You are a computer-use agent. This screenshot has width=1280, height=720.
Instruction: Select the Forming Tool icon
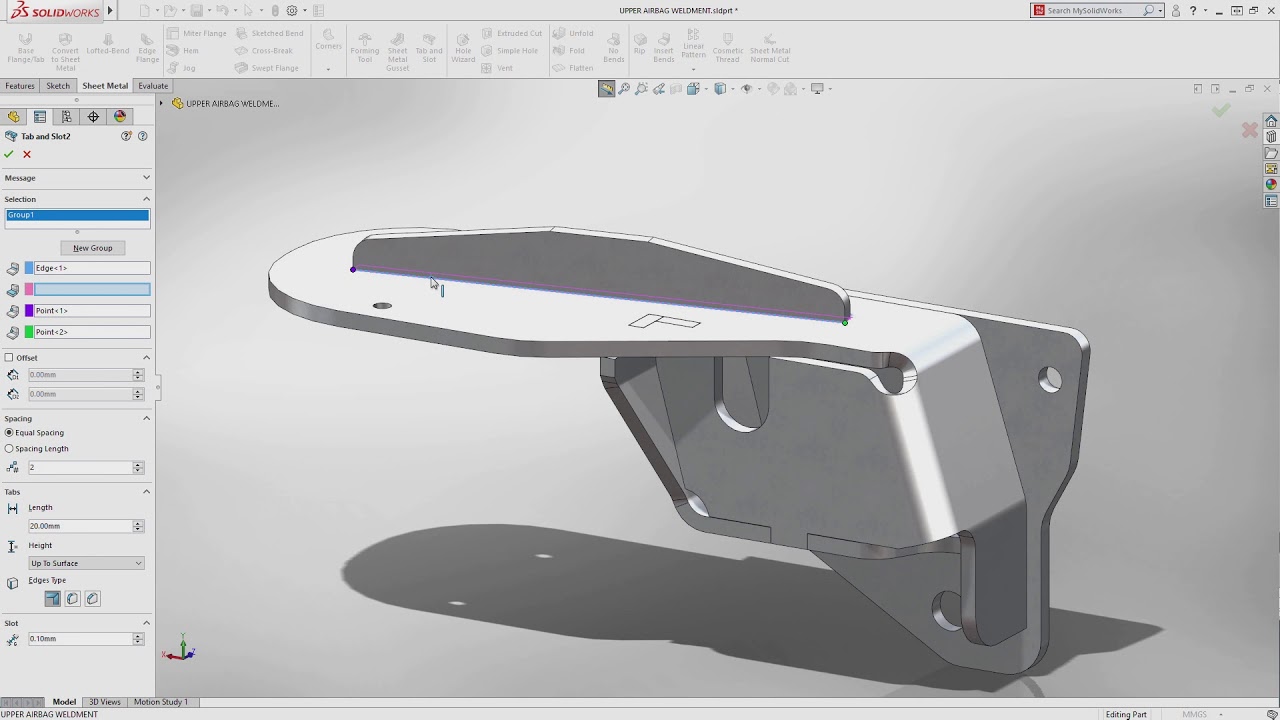[365, 49]
